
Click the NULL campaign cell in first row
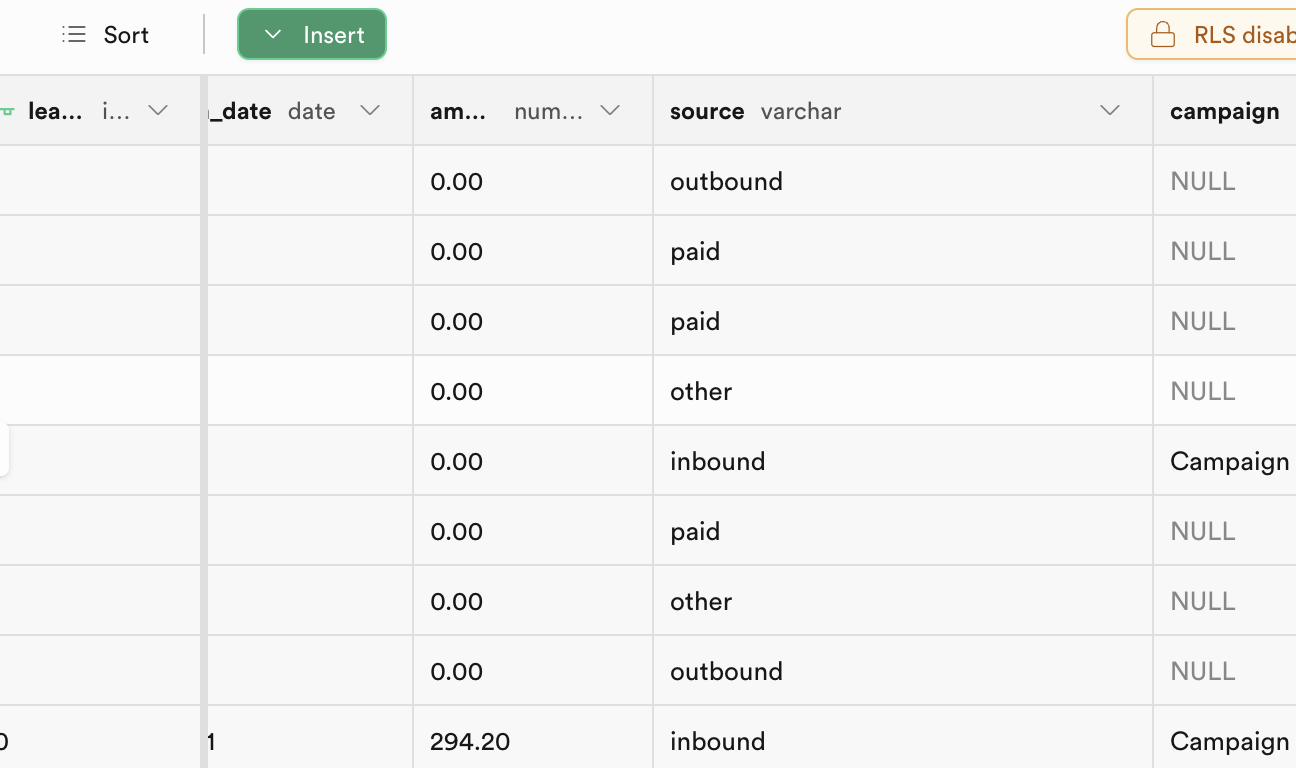coord(1224,181)
